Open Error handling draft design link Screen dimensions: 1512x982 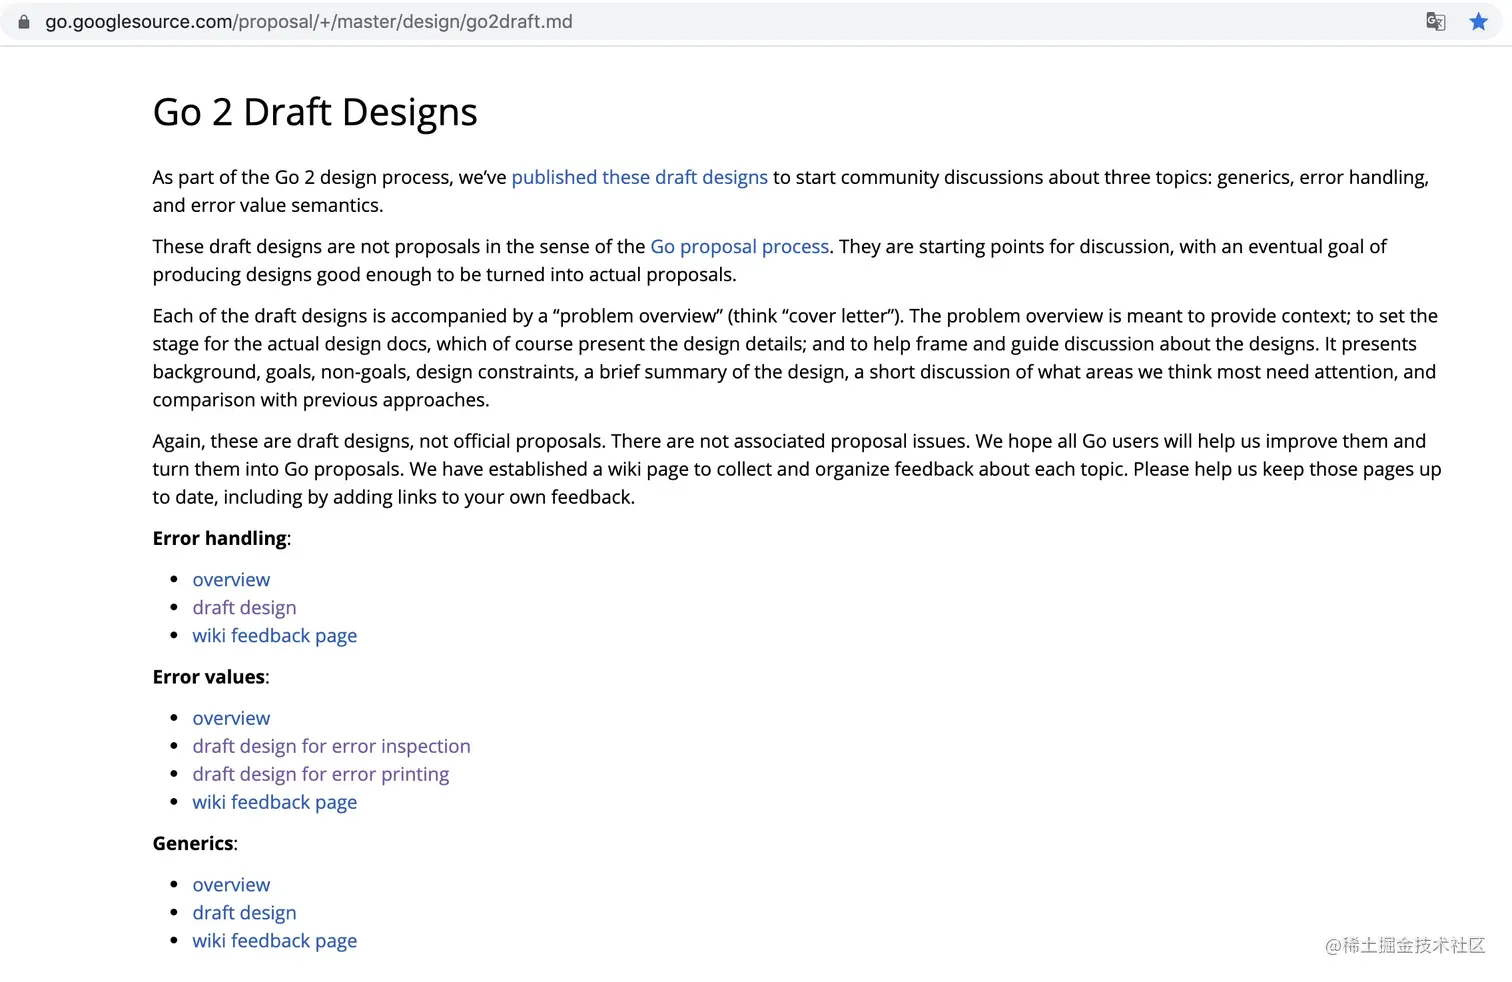[x=244, y=608]
